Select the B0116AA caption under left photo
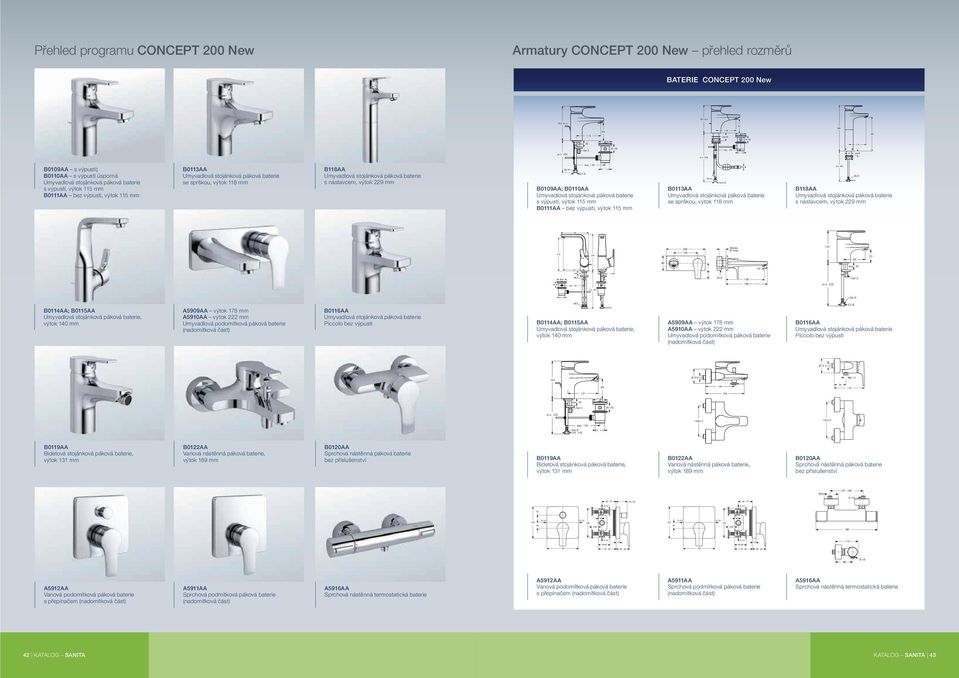The image size is (959, 678). click(x=372, y=317)
